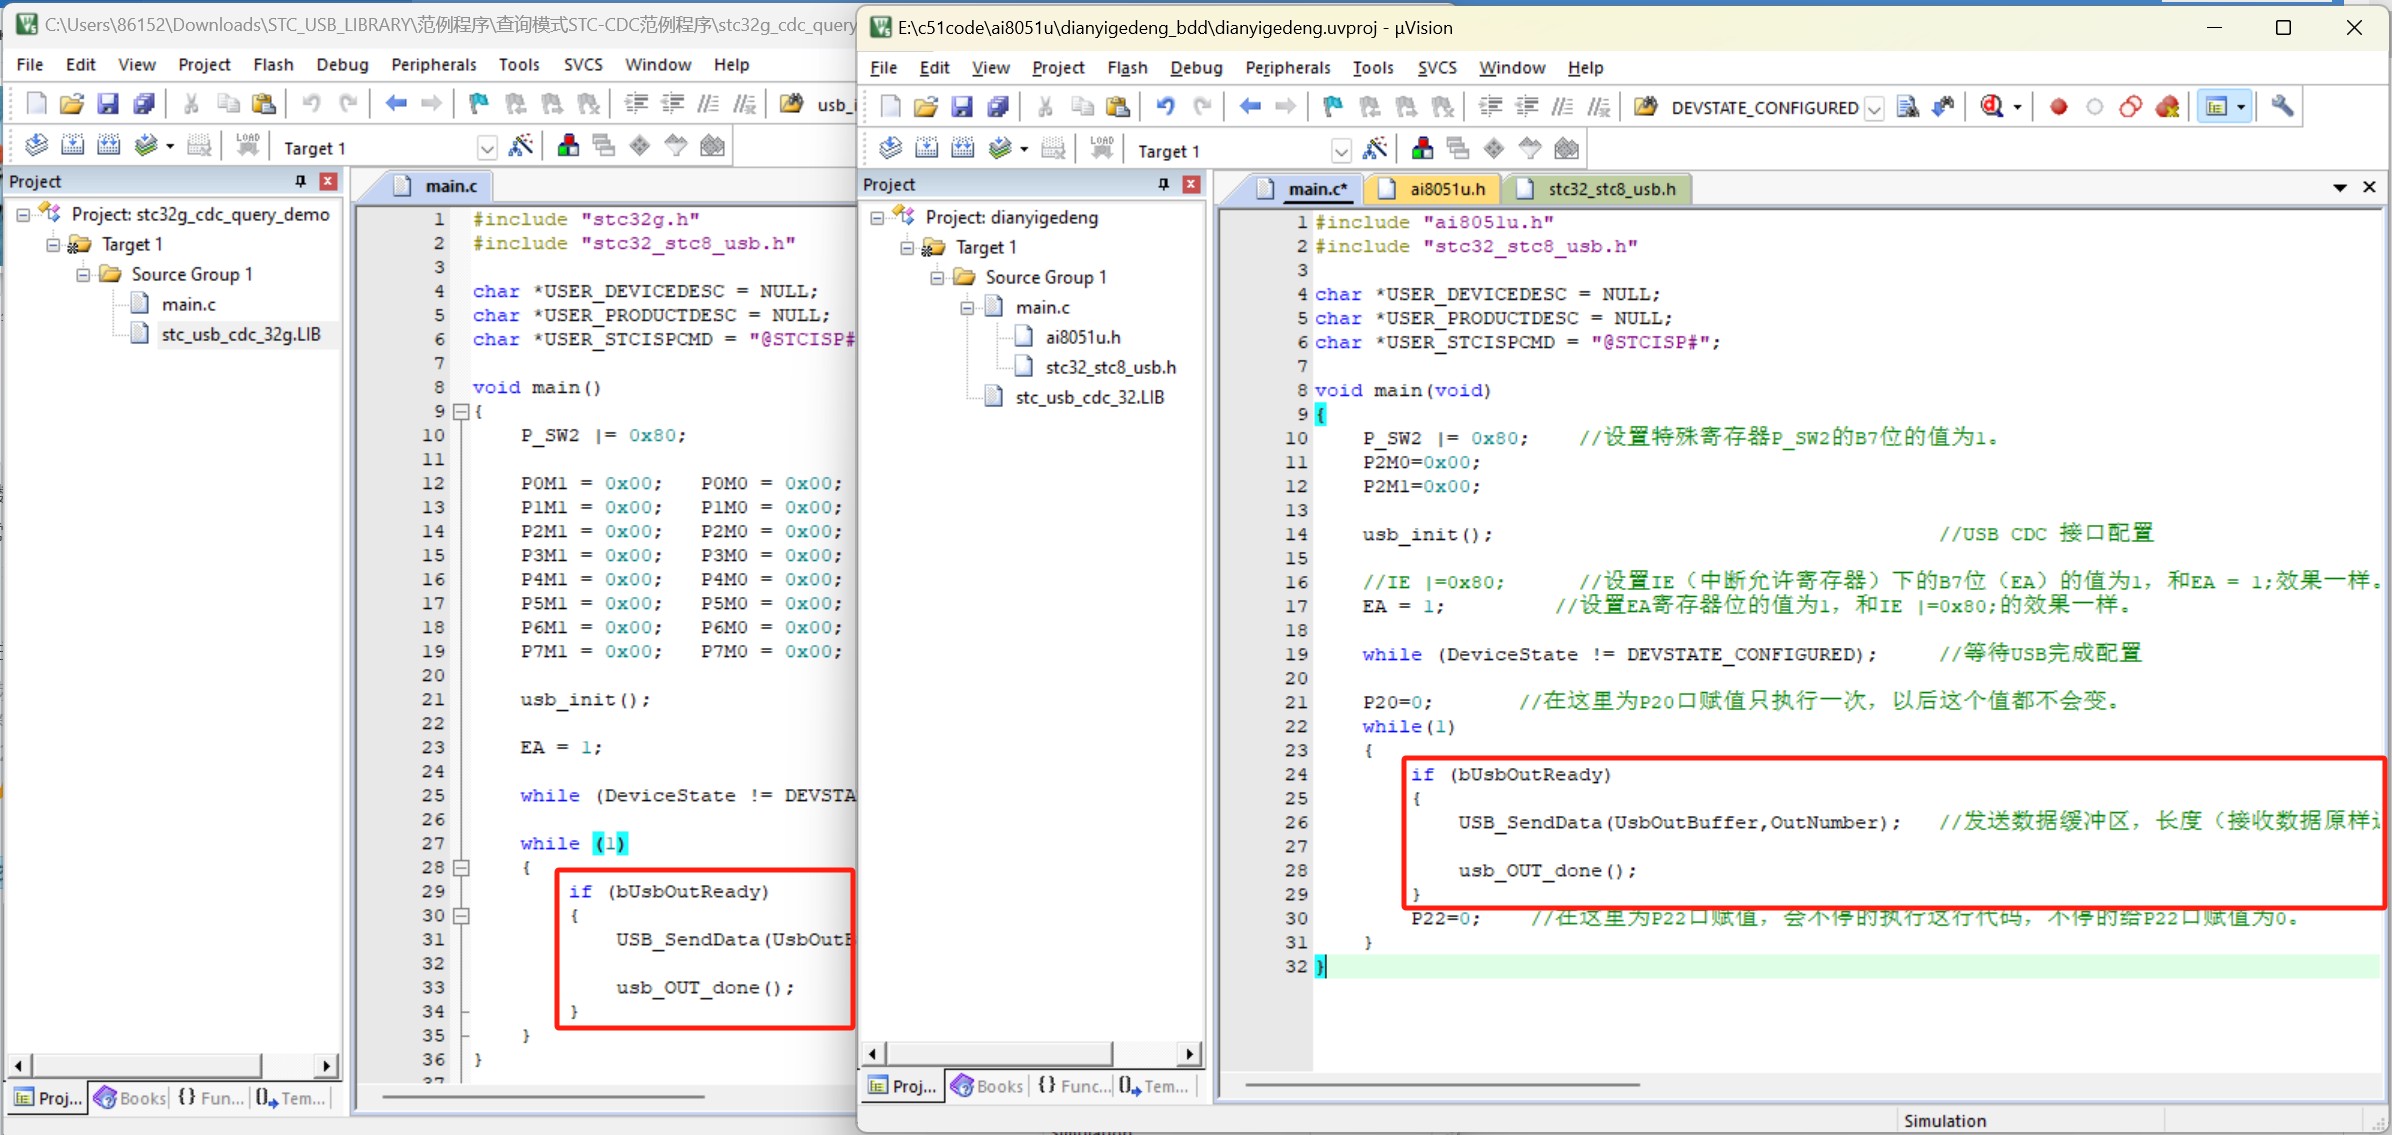Select stc_usb_cdc_32g.LIB in stc32g tree
Screen dimensions: 2392x1135
pos(241,334)
